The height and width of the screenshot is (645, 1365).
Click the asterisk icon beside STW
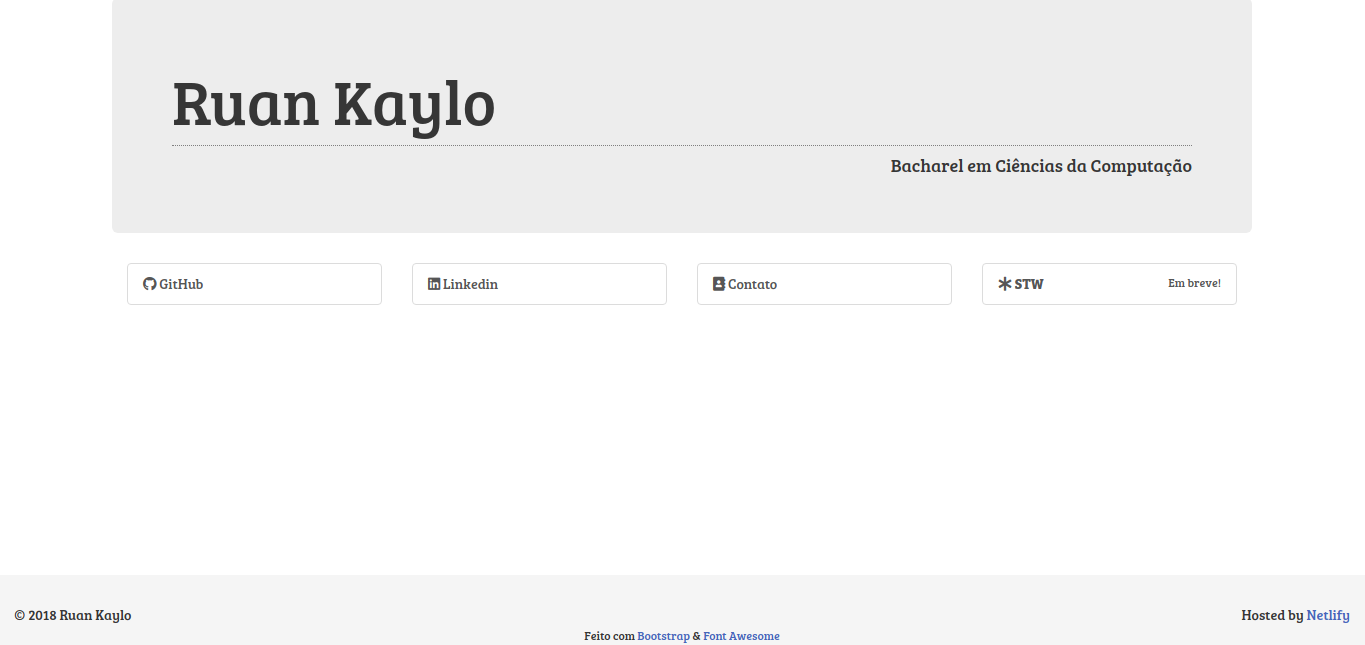[1004, 284]
